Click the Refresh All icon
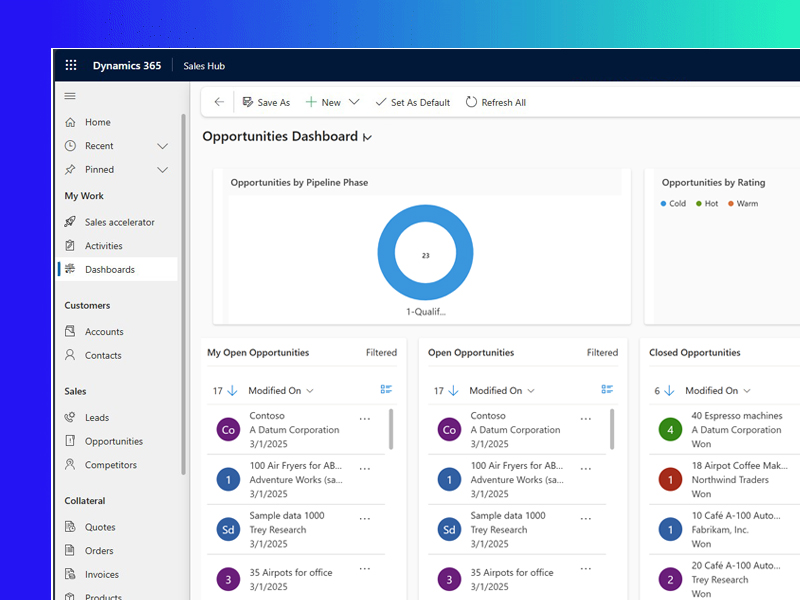Image resolution: width=800 pixels, height=600 pixels. (472, 102)
